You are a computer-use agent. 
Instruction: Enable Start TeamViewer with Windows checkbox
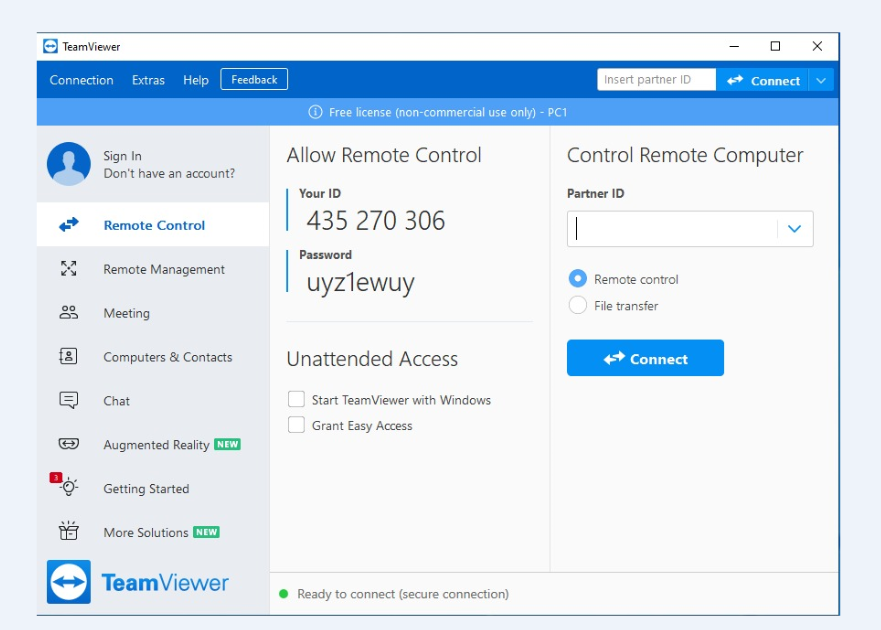(x=296, y=399)
